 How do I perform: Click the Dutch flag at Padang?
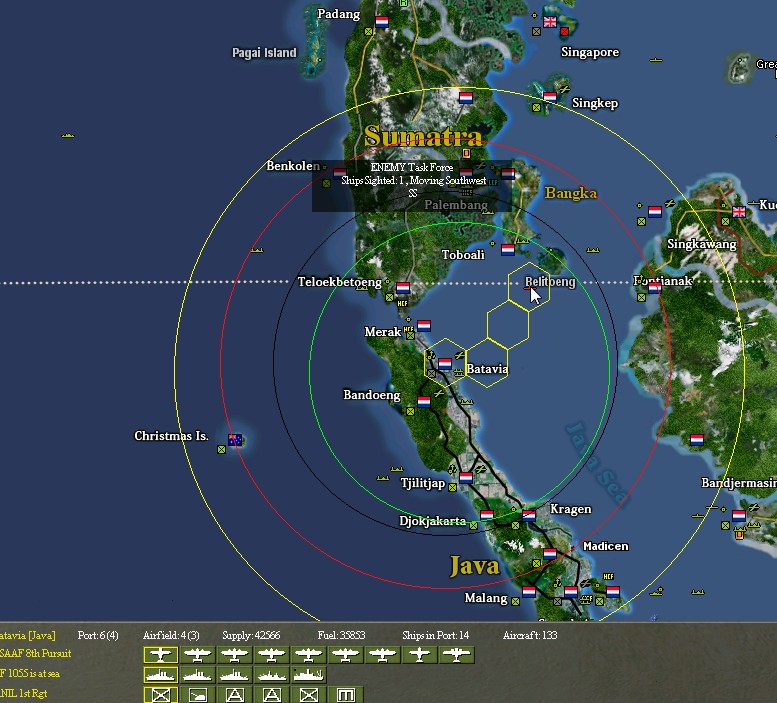(x=382, y=22)
